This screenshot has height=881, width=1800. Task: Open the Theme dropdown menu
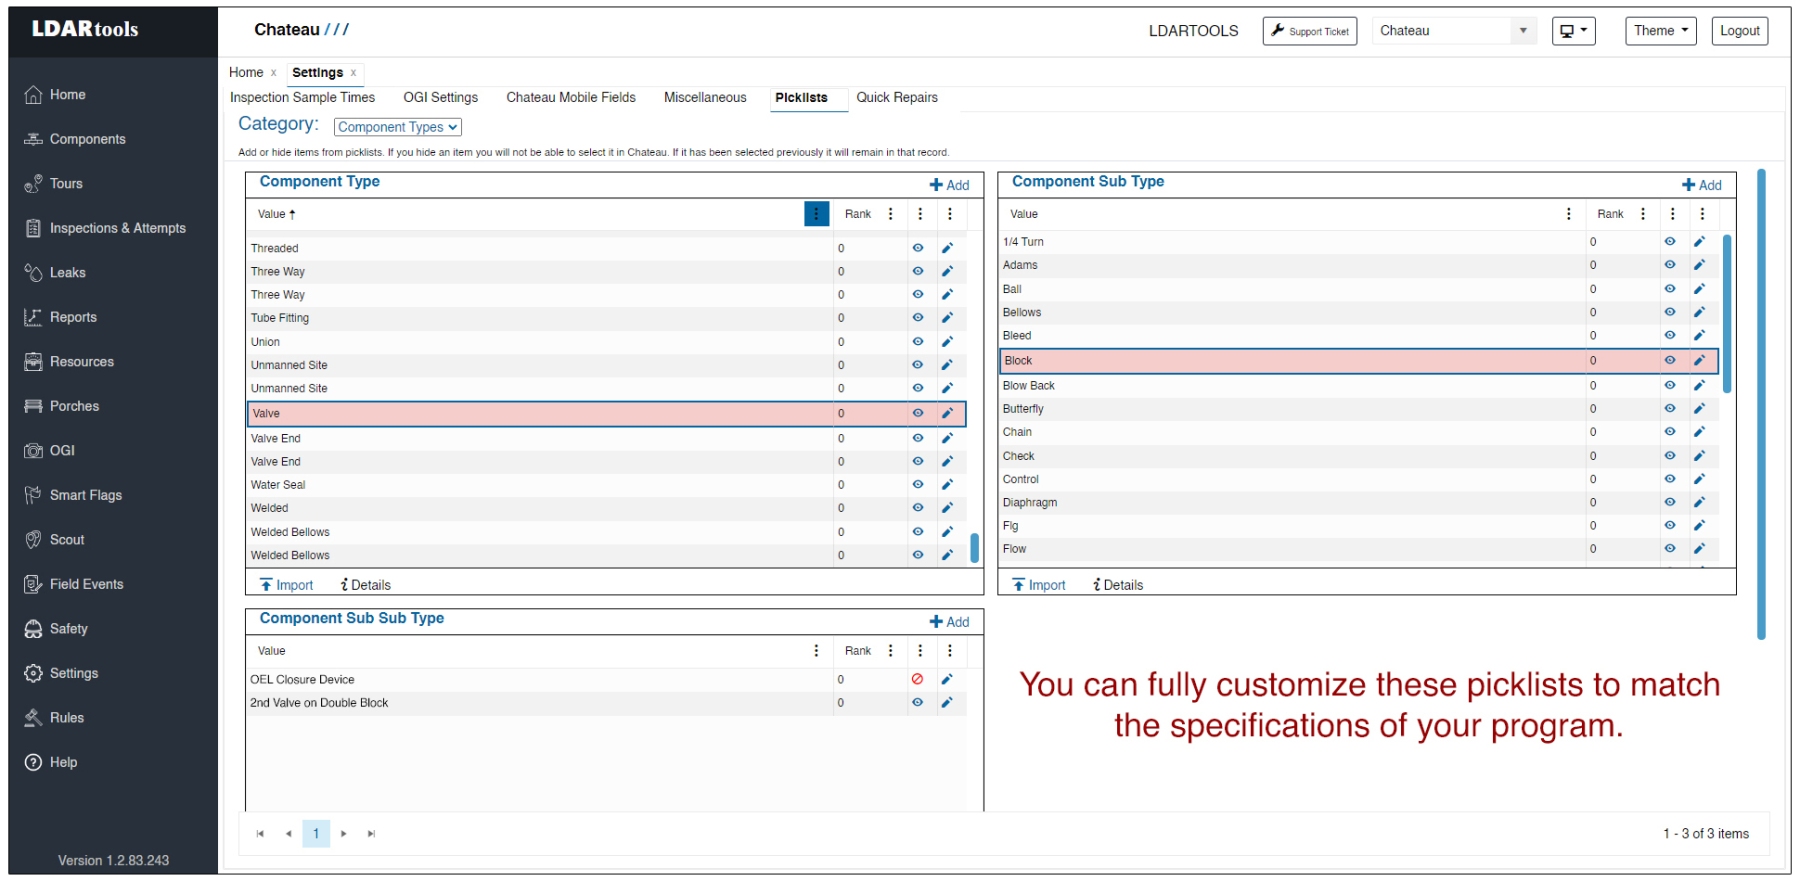point(1660,31)
